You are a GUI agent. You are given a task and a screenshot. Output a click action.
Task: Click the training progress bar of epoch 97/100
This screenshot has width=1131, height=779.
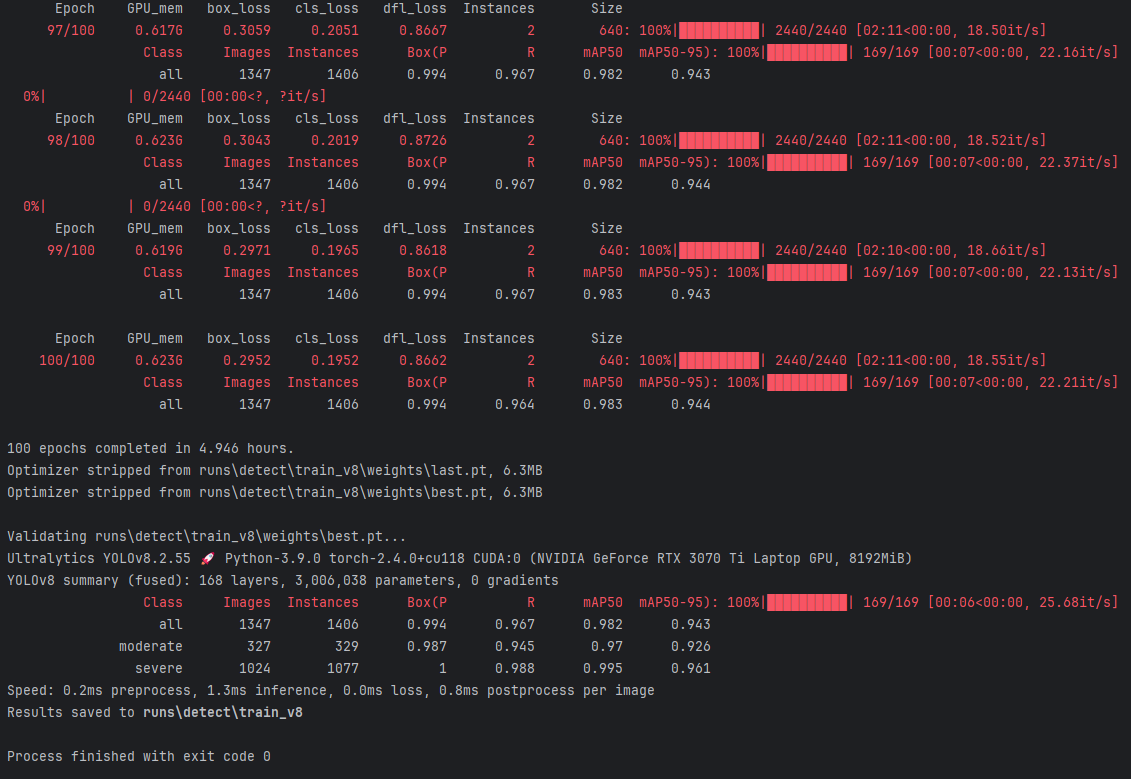tap(719, 30)
